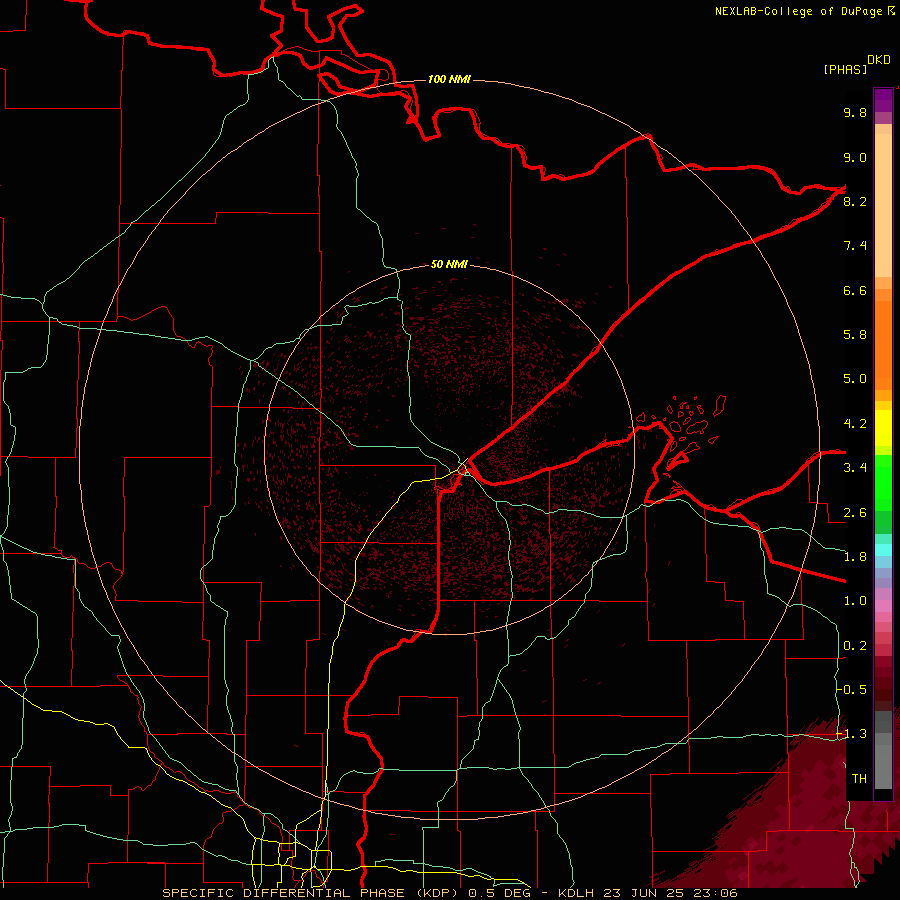Click the DKD unit label above scale

point(879,60)
